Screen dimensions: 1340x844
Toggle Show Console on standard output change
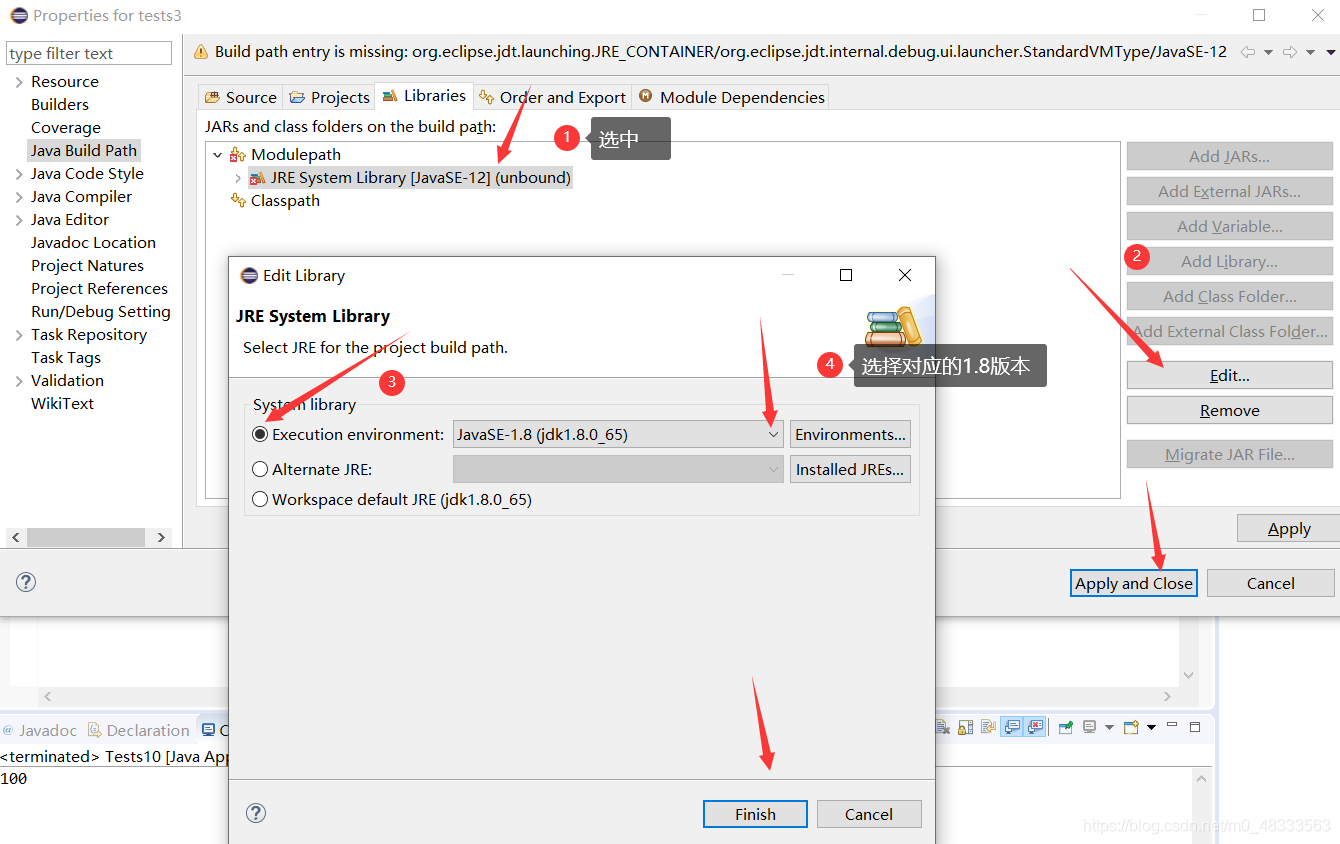tap(1012, 727)
